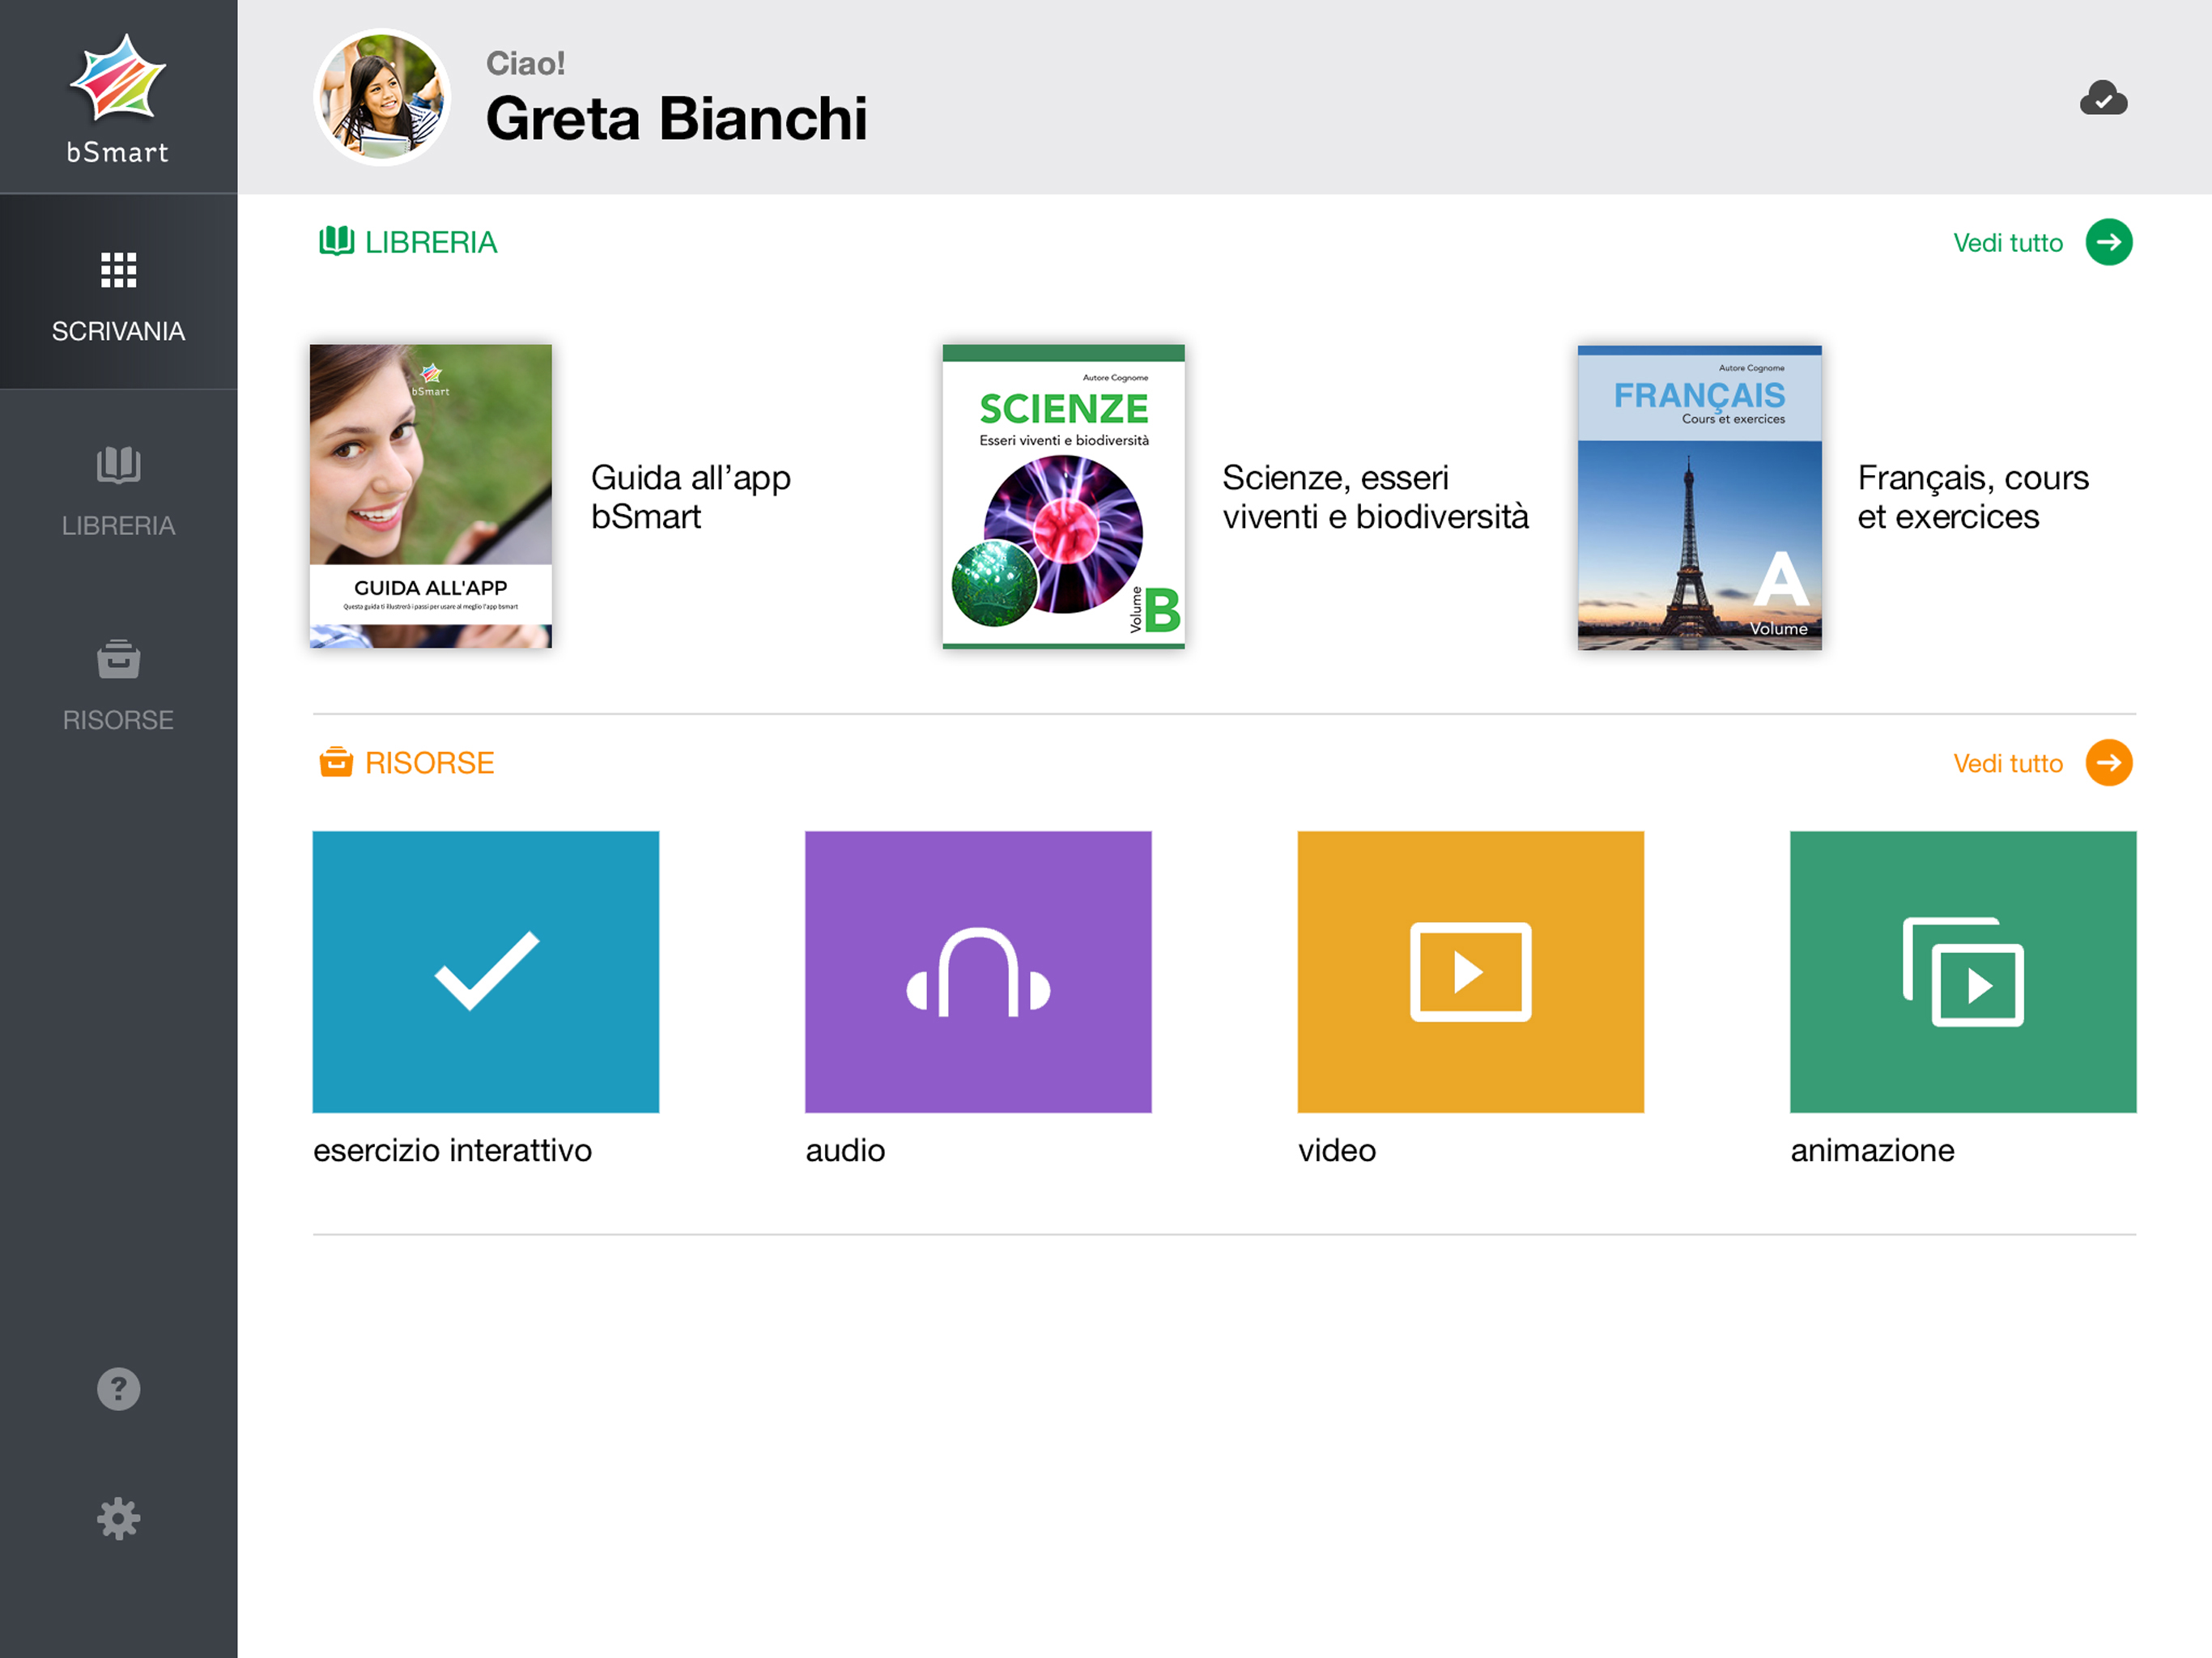Viewport: 2212px width, 1658px height.
Task: Click the green arrow next to Vedi tutto
Action: point(2108,242)
